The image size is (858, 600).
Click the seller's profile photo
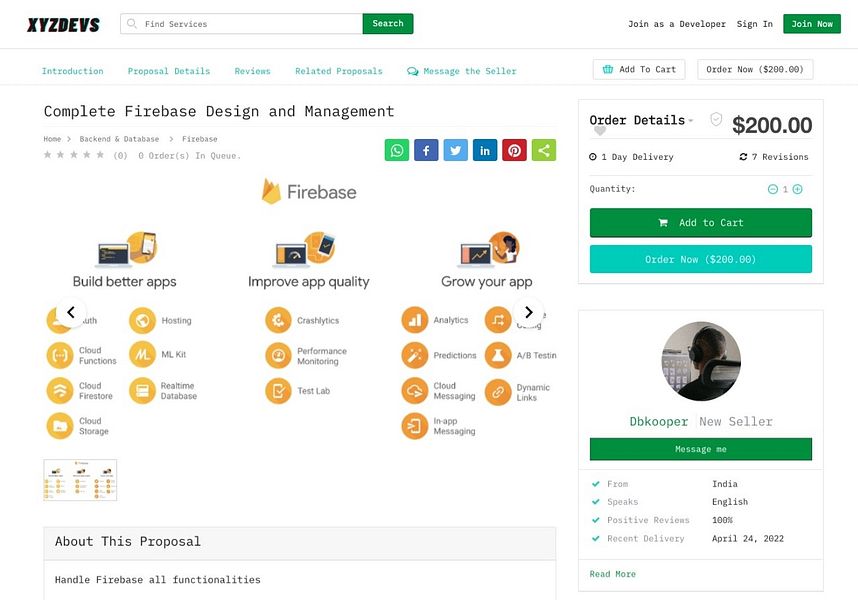[x=701, y=361]
